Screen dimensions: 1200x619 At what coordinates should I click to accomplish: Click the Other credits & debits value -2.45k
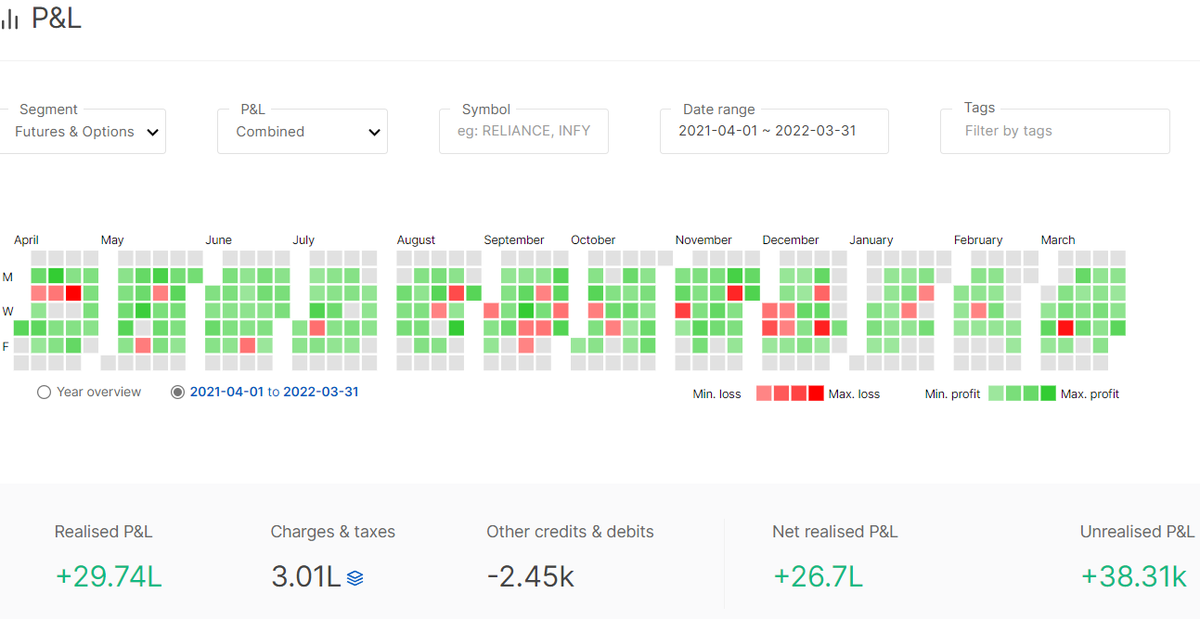(530, 577)
